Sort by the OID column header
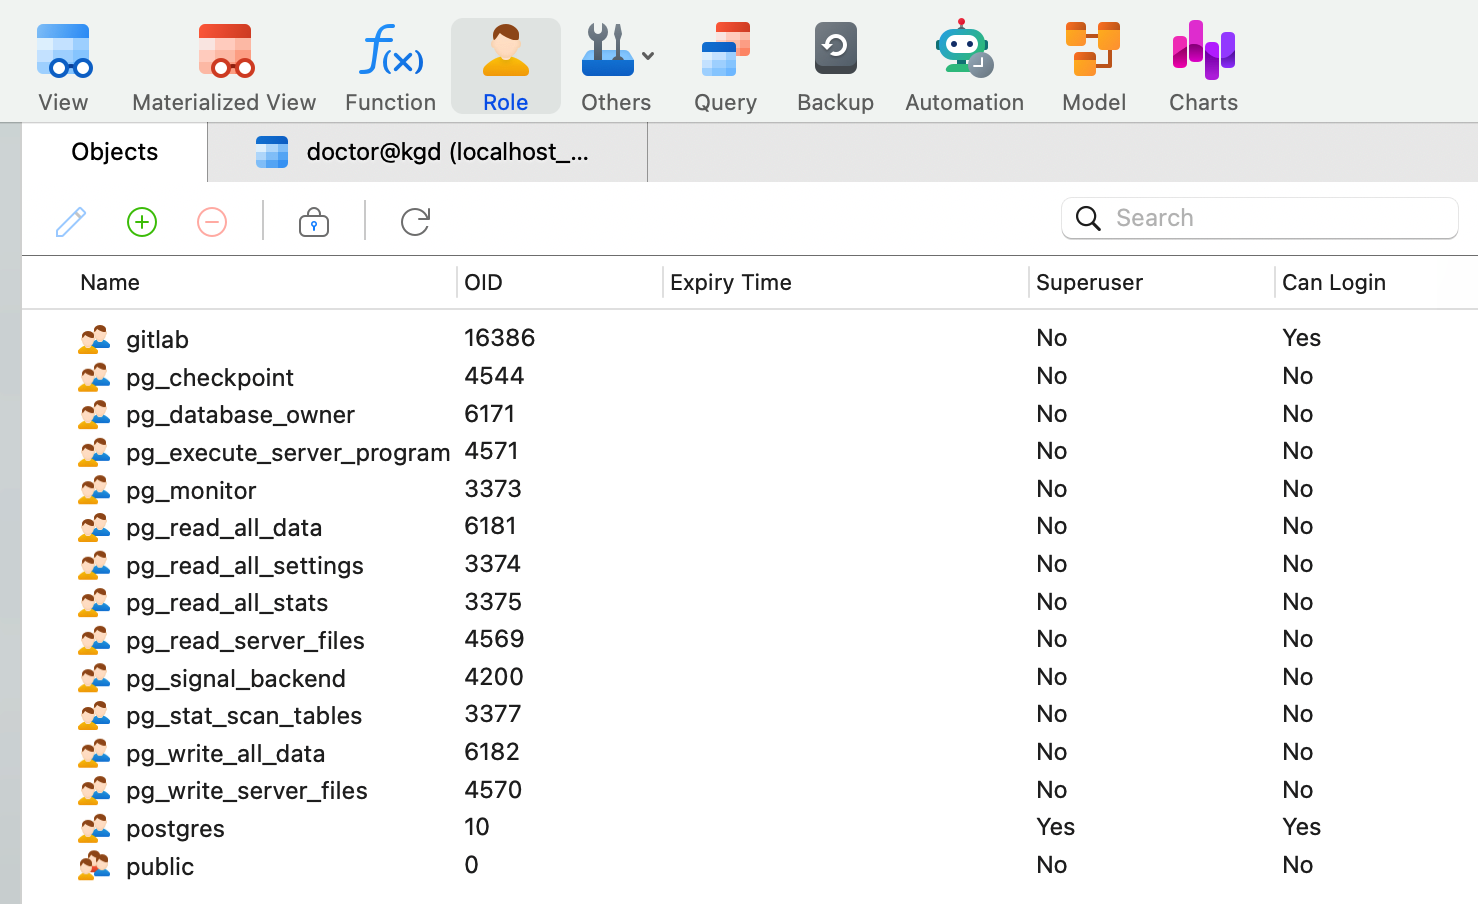The height and width of the screenshot is (904, 1478). pos(483,282)
